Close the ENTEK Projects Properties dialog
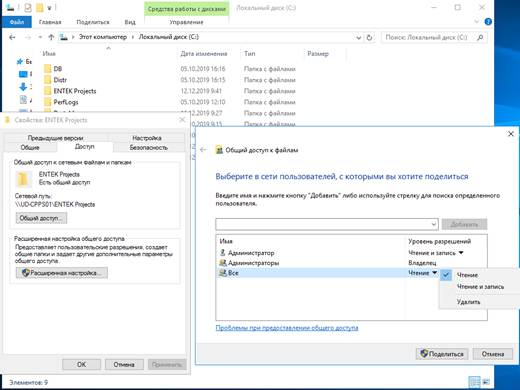 point(182,120)
